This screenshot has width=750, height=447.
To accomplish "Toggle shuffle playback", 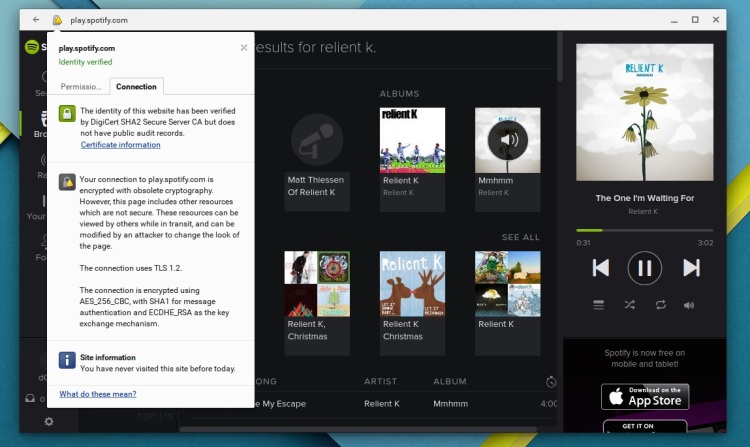I will tap(629, 305).
